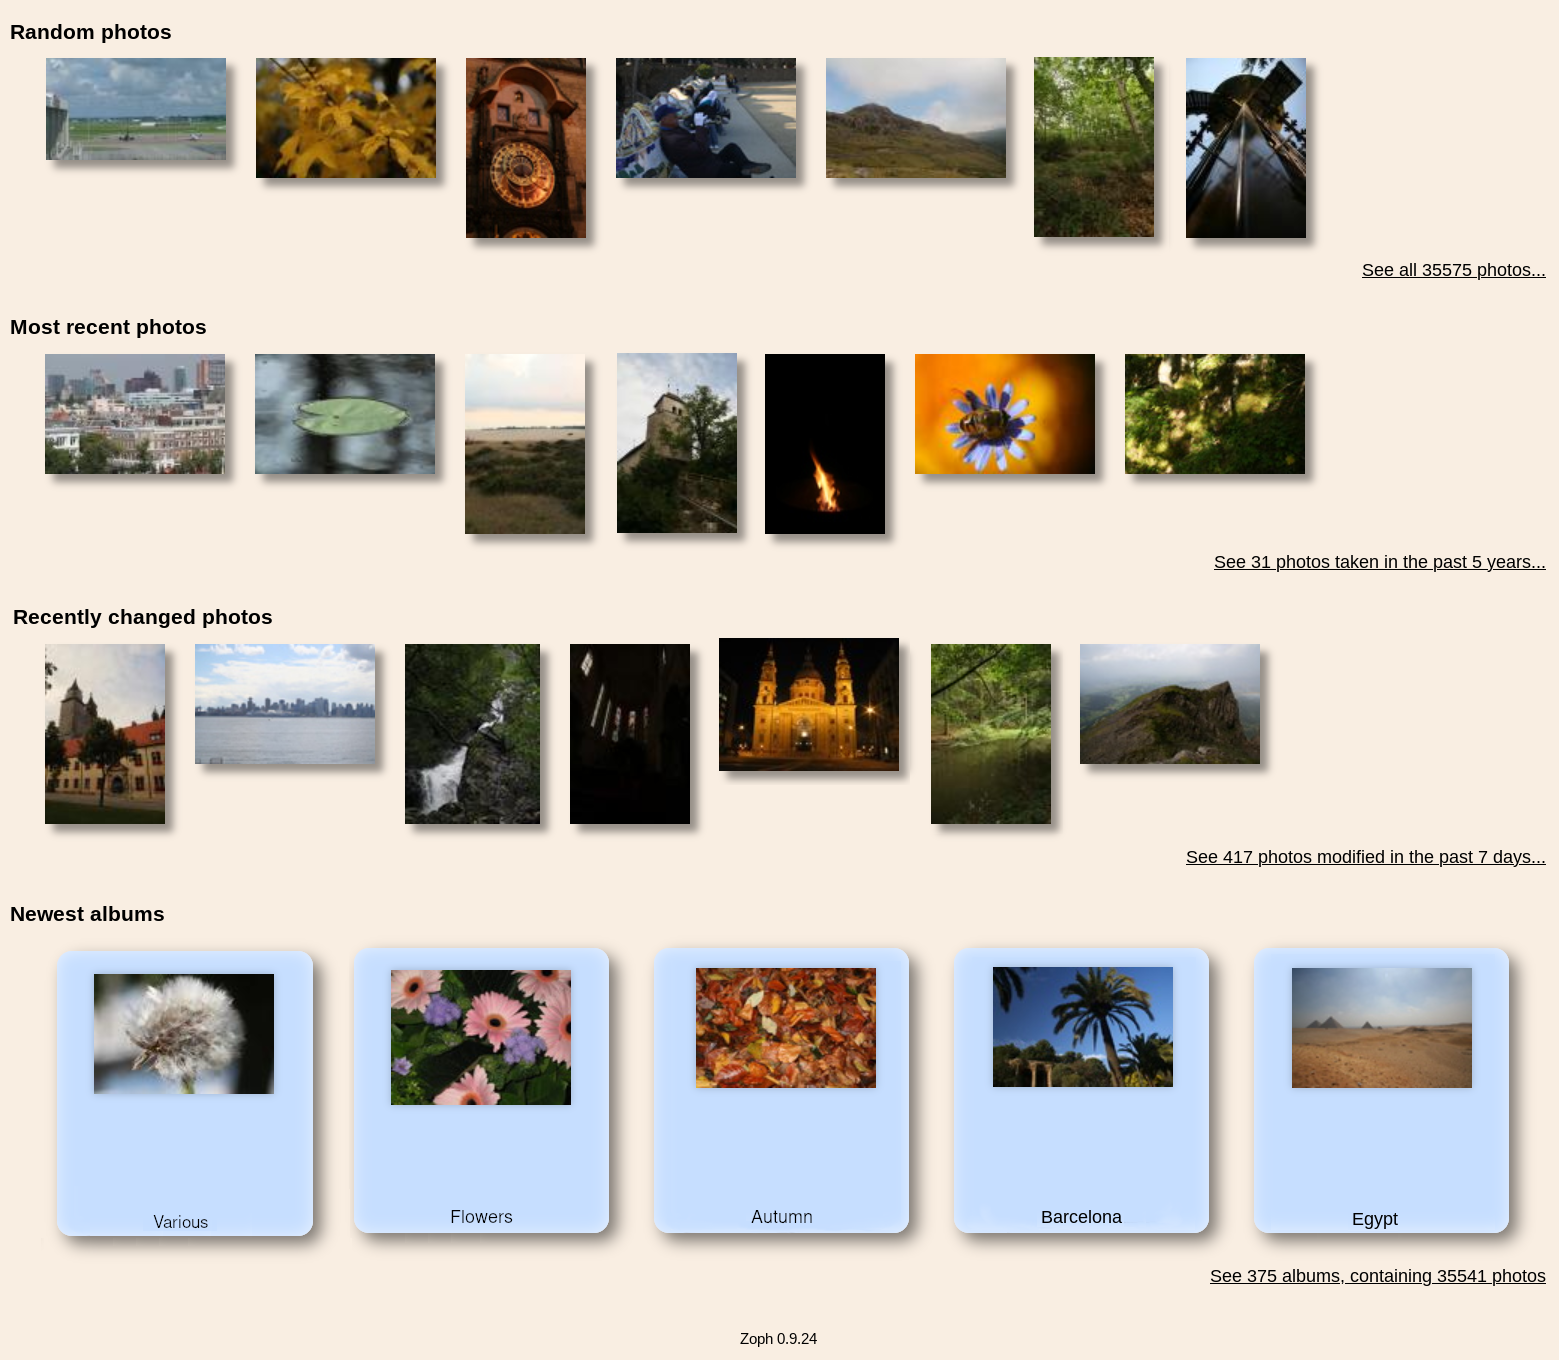Open the rocky mountain ridge photo

tap(1170, 704)
